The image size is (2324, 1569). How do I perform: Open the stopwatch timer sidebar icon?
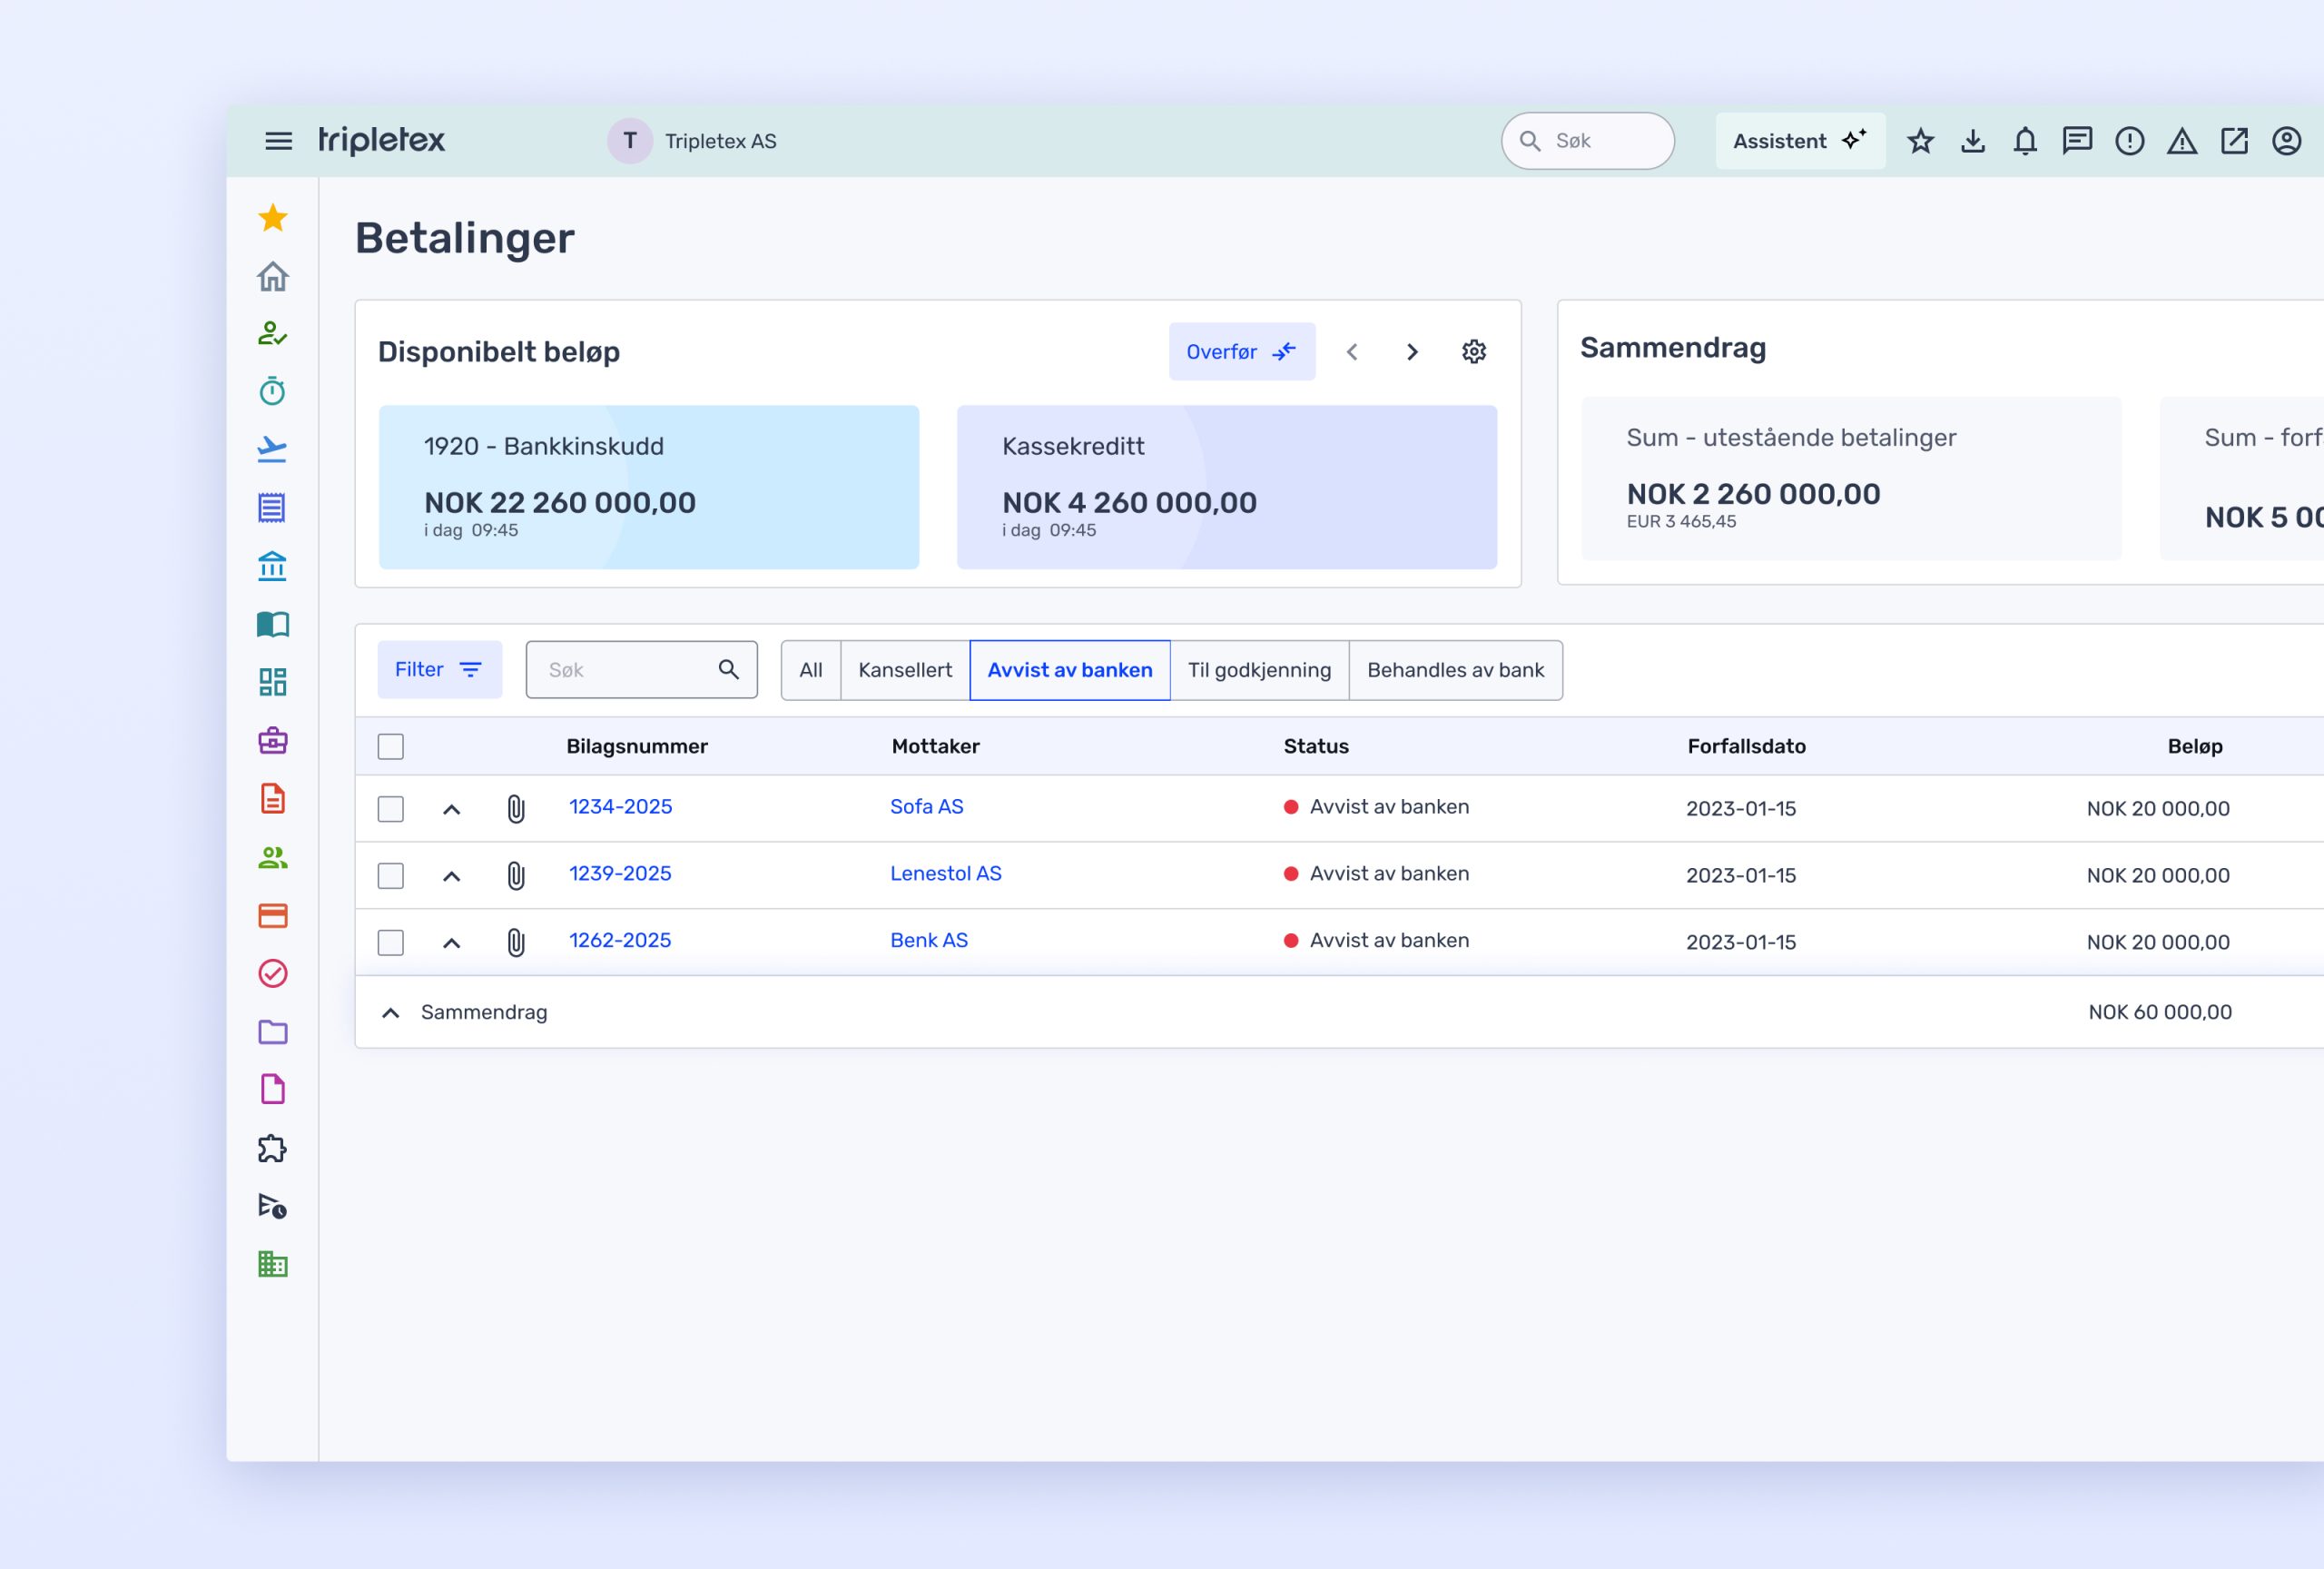[272, 391]
